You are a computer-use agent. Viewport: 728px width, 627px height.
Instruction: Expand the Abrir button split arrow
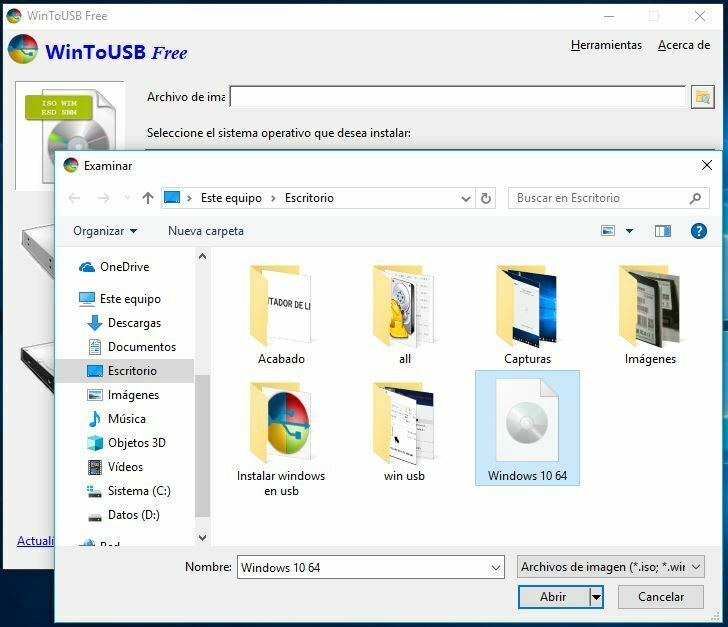click(596, 597)
